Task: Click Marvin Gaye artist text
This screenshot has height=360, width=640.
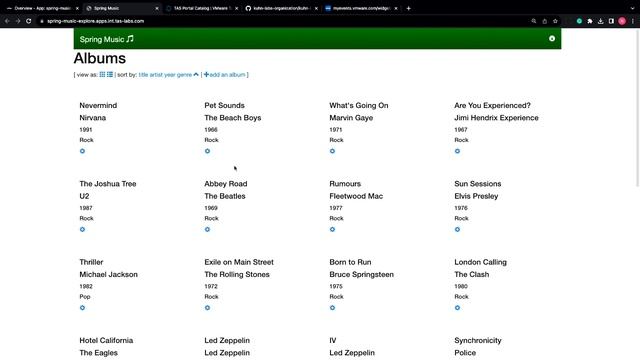Action: pos(351,118)
